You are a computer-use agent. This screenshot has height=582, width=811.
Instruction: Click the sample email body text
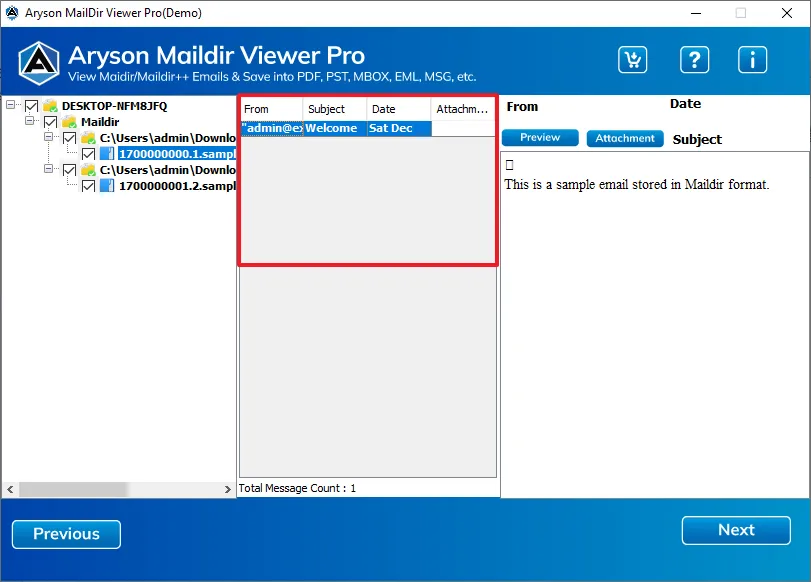[x=637, y=185]
